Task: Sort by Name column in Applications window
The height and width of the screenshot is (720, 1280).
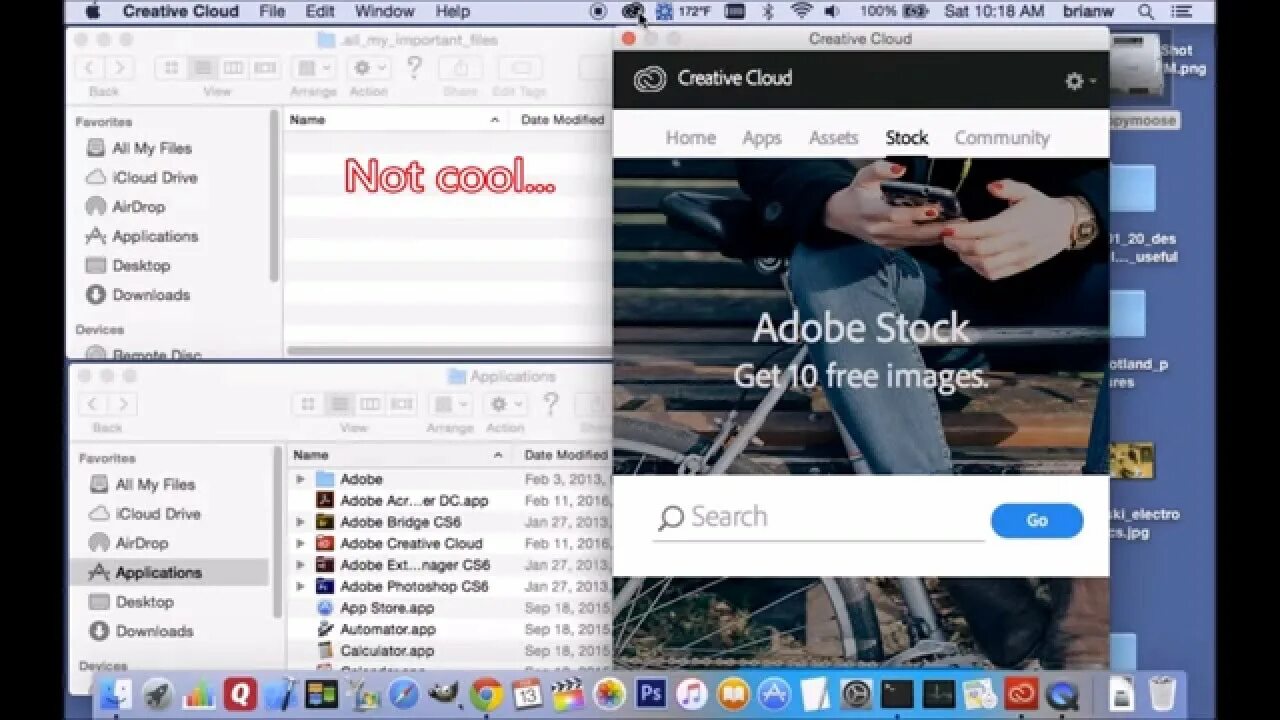Action: click(400, 455)
